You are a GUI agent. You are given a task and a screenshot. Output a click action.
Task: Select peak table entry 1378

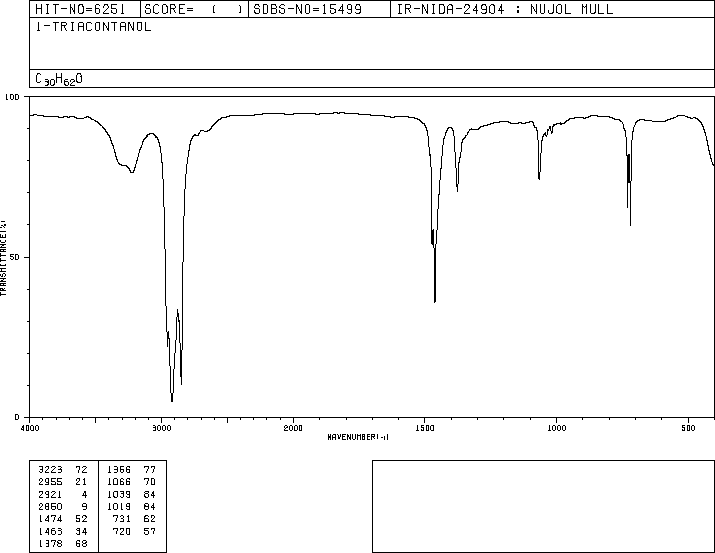[50, 544]
